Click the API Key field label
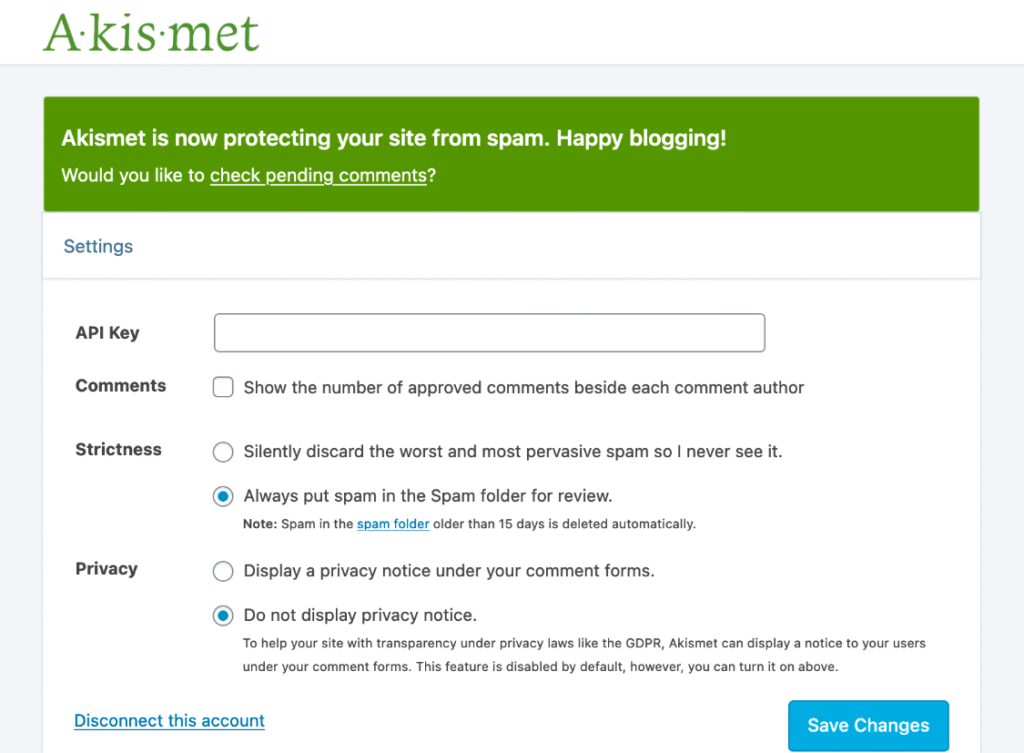1024x753 pixels. pyautogui.click(x=107, y=332)
